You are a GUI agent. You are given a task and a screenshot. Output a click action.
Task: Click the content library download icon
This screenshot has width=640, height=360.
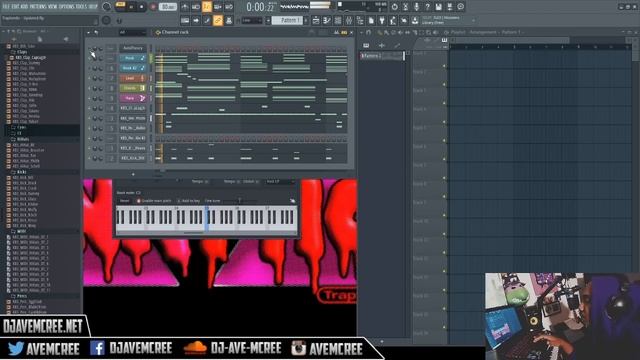(415, 20)
